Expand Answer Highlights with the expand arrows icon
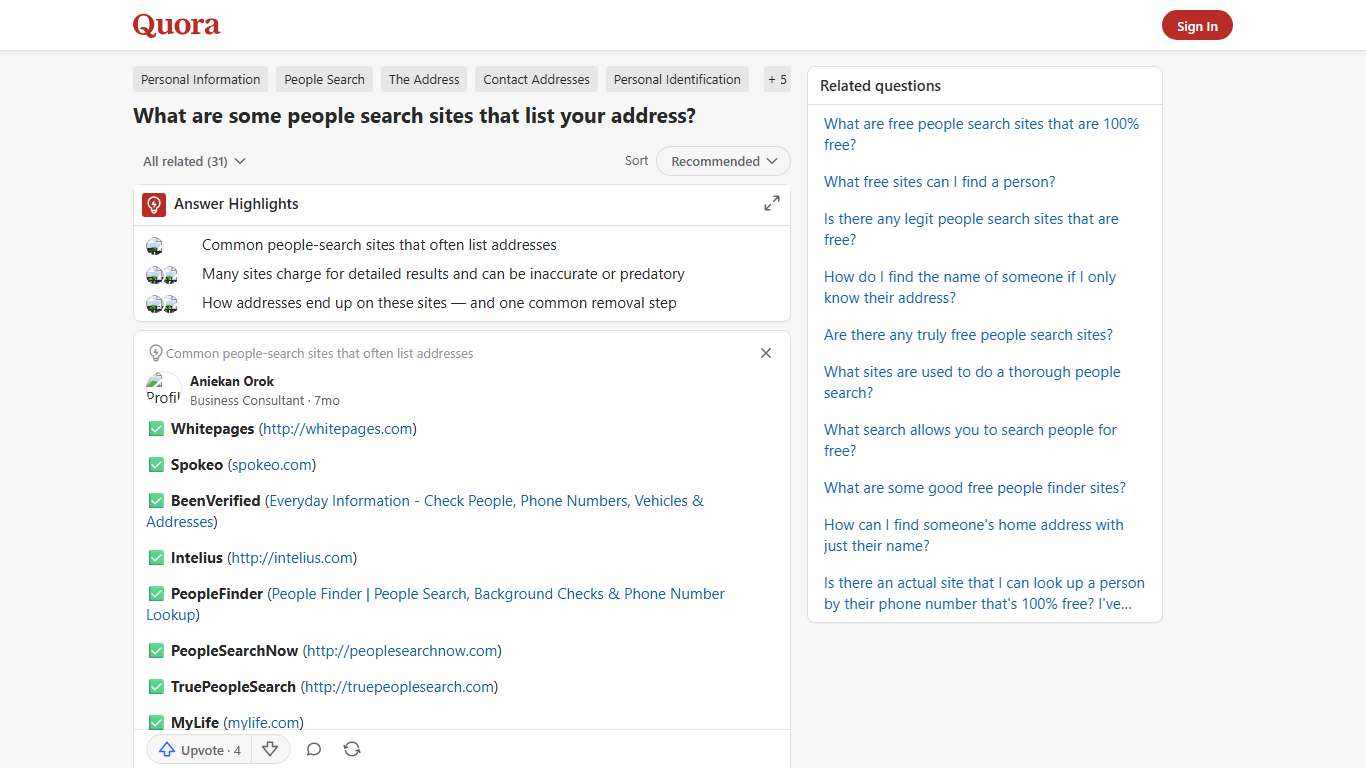The image size is (1366, 768). click(771, 202)
